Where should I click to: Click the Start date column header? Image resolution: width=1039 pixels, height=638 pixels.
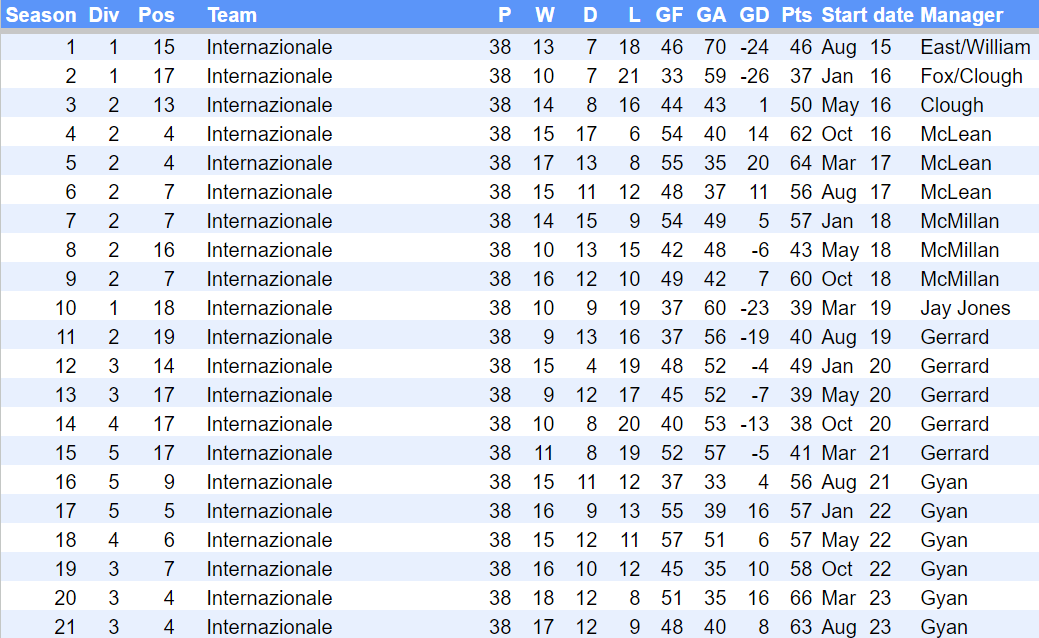pyautogui.click(x=867, y=15)
